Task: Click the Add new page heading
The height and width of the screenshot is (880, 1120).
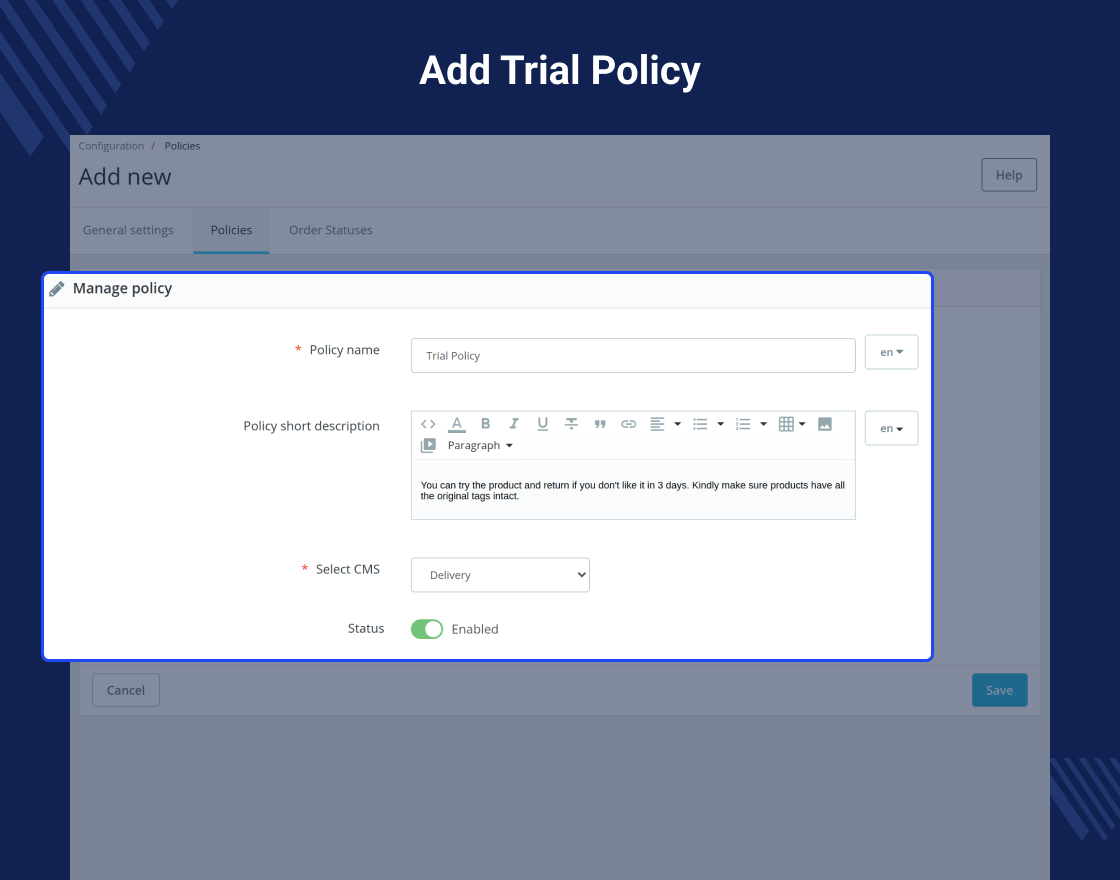Action: pos(125,176)
